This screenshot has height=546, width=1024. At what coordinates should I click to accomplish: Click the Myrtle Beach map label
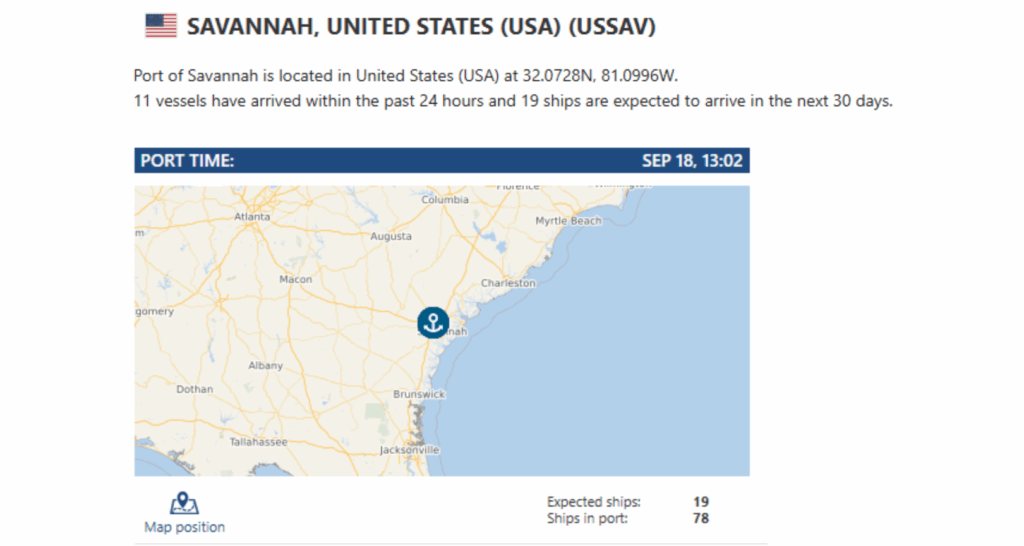coord(568,221)
